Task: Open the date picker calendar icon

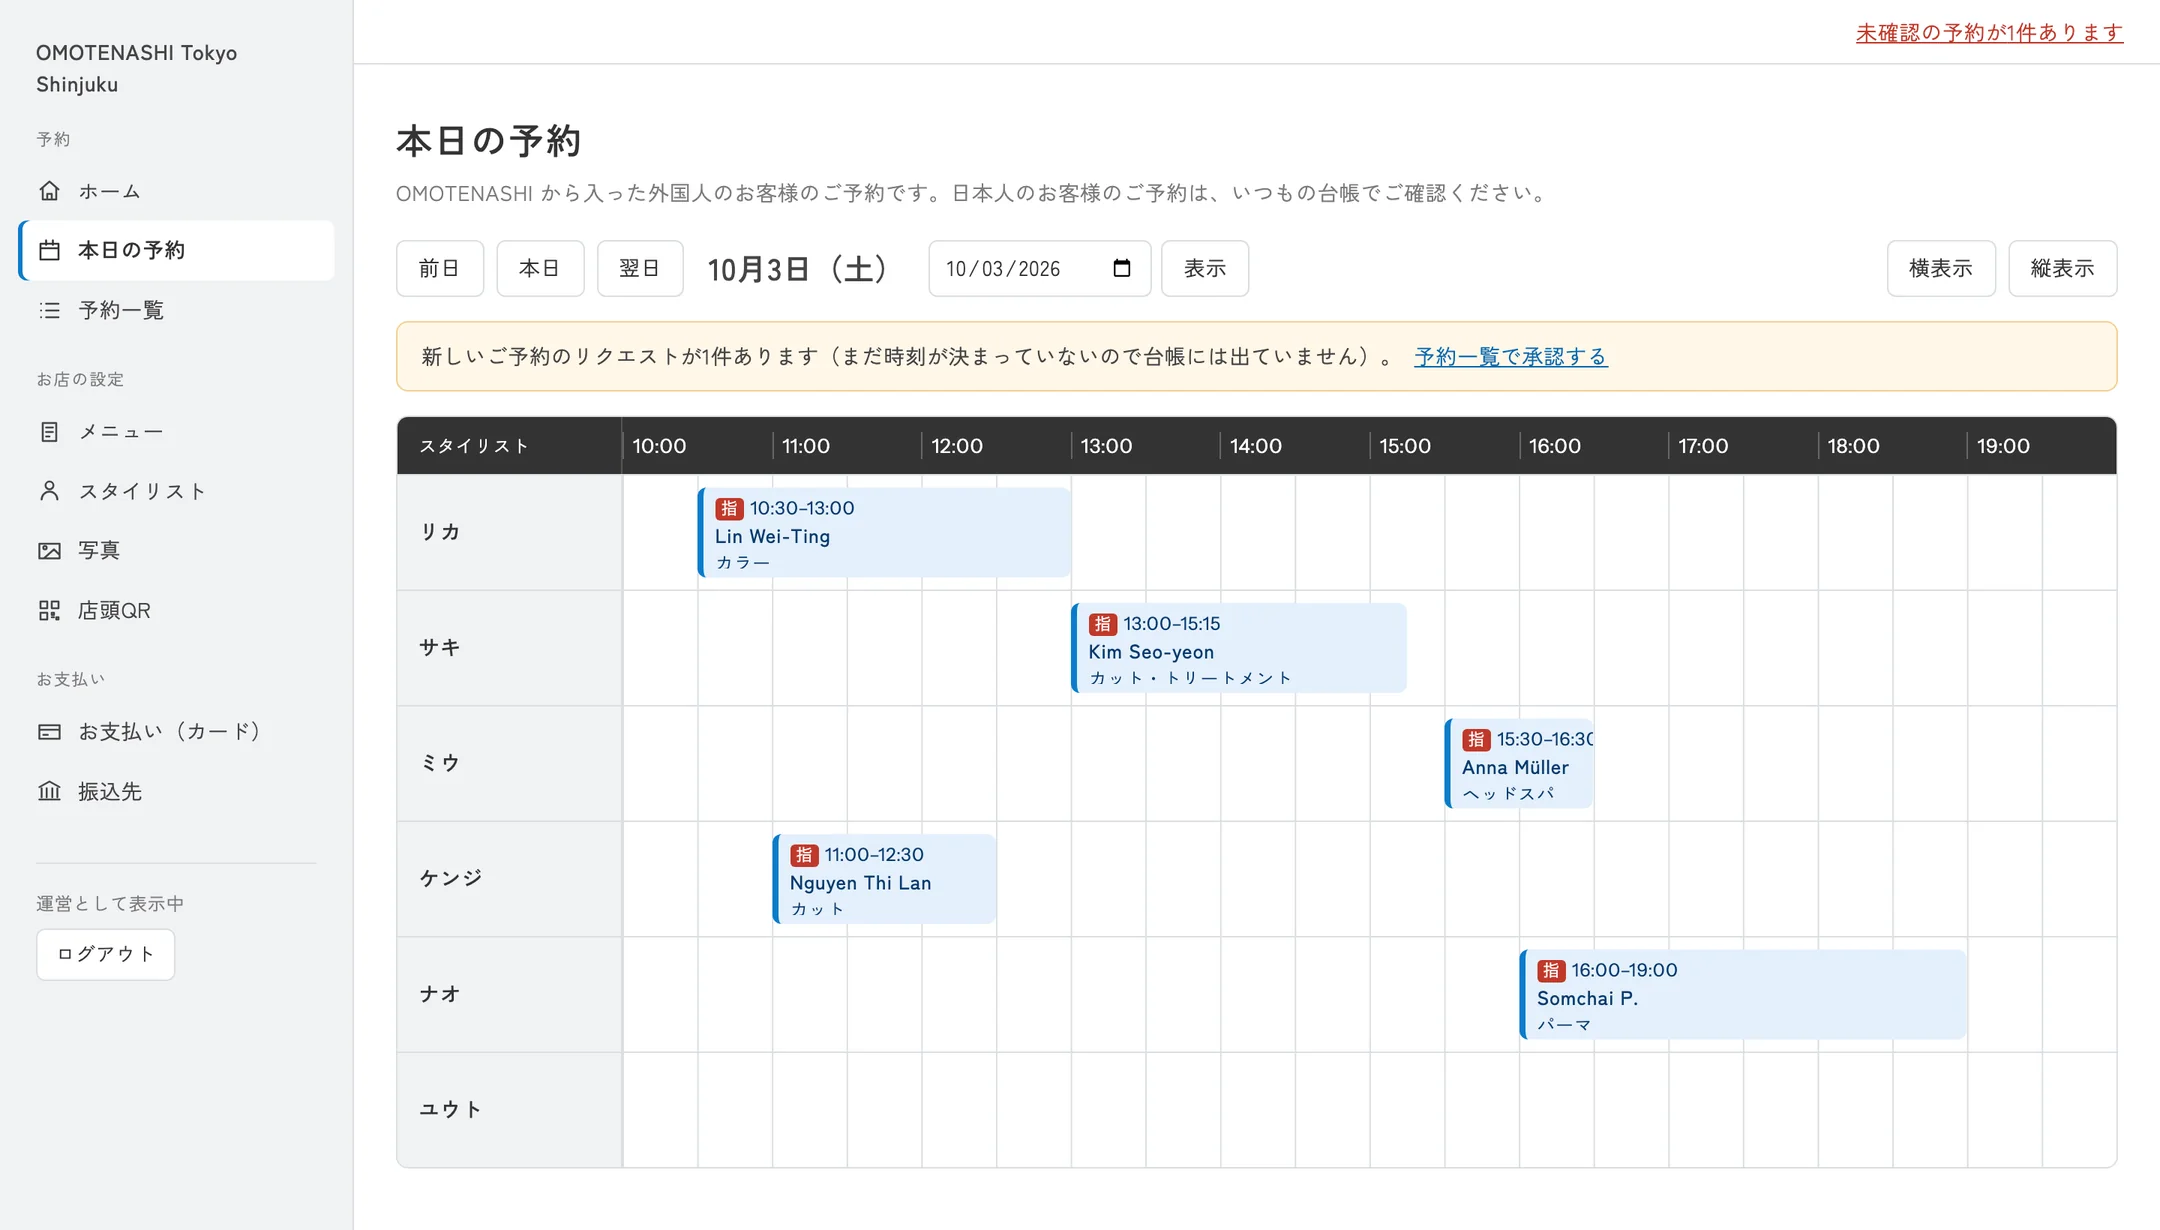Action: tap(1122, 268)
